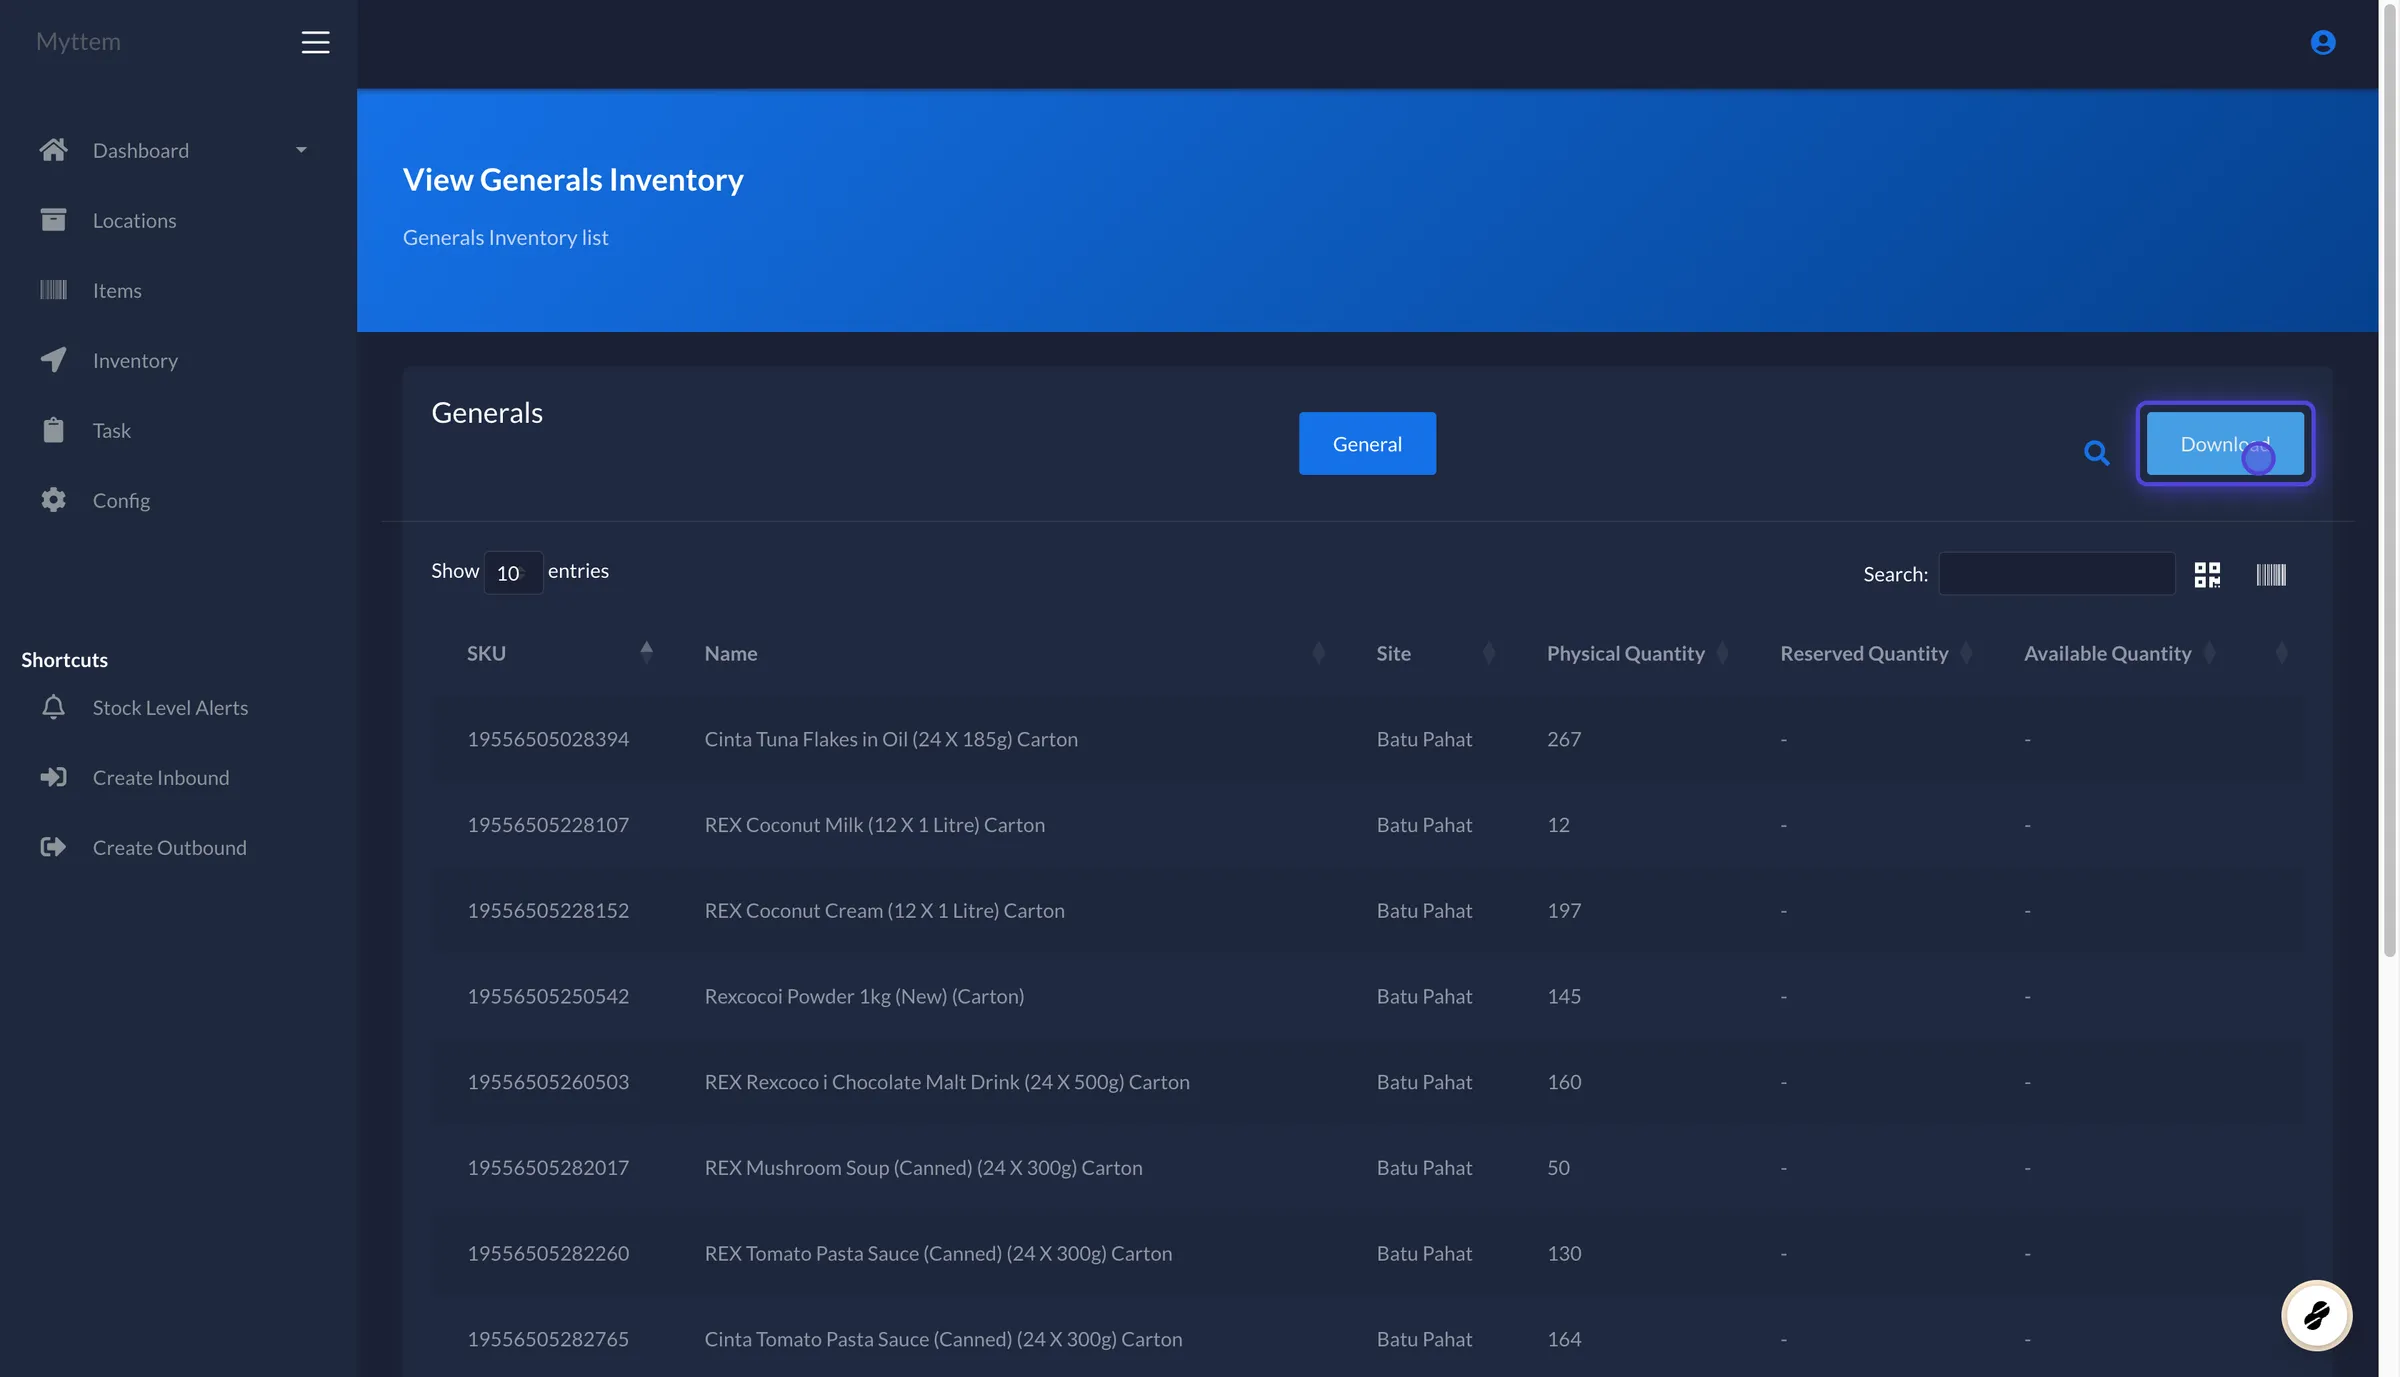Sort by Available Quantity column
The image size is (2400, 1377).
[x=2118, y=653]
